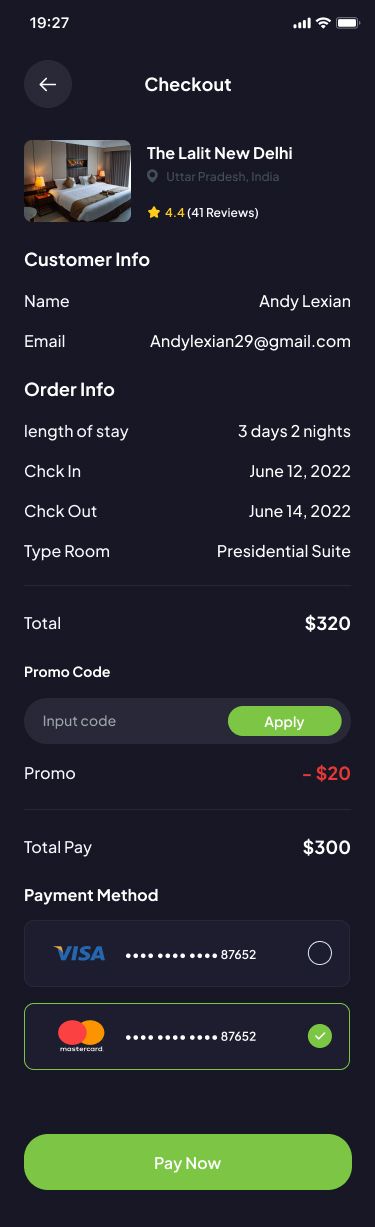Select the Visa card radio button
Image resolution: width=375 pixels, height=1227 pixels.
pos(319,954)
